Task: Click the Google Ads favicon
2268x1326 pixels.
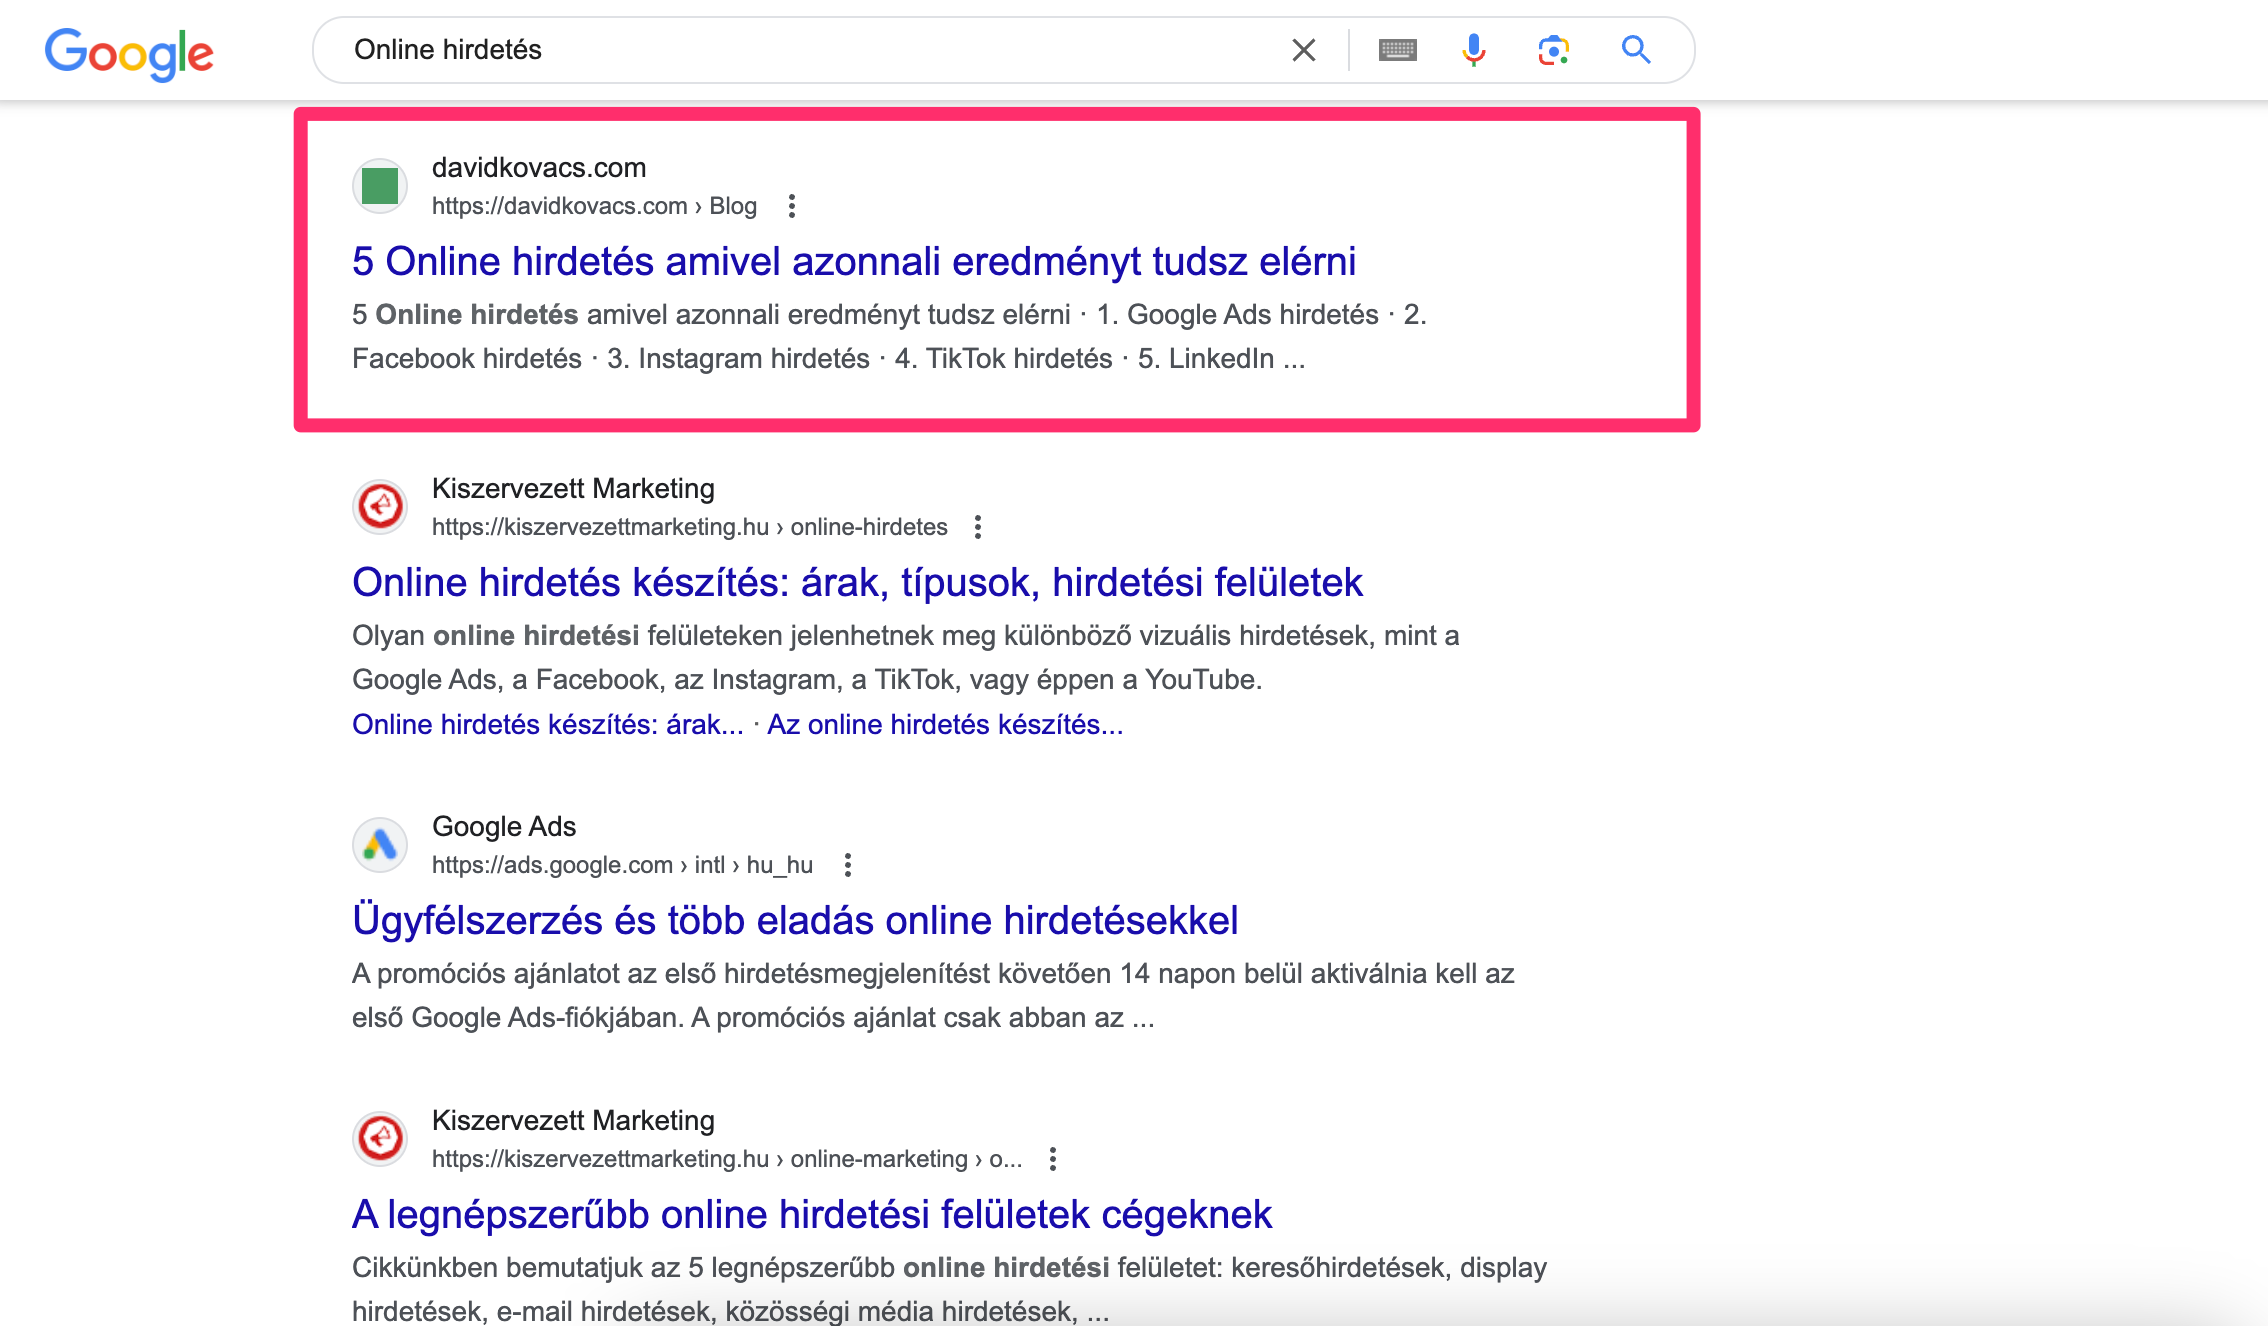Action: coord(380,845)
